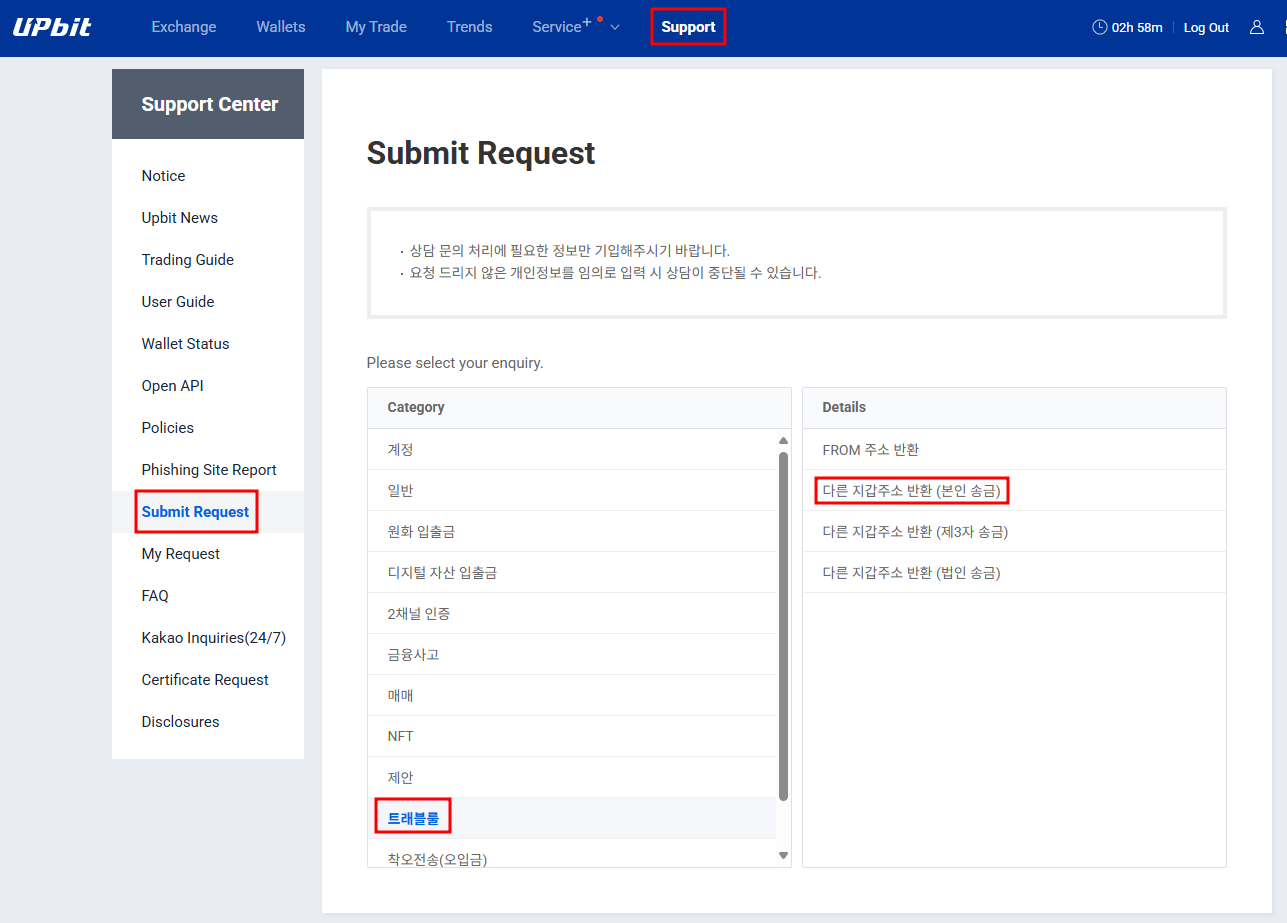Click the category list scroll-up arrow

tap(783, 441)
